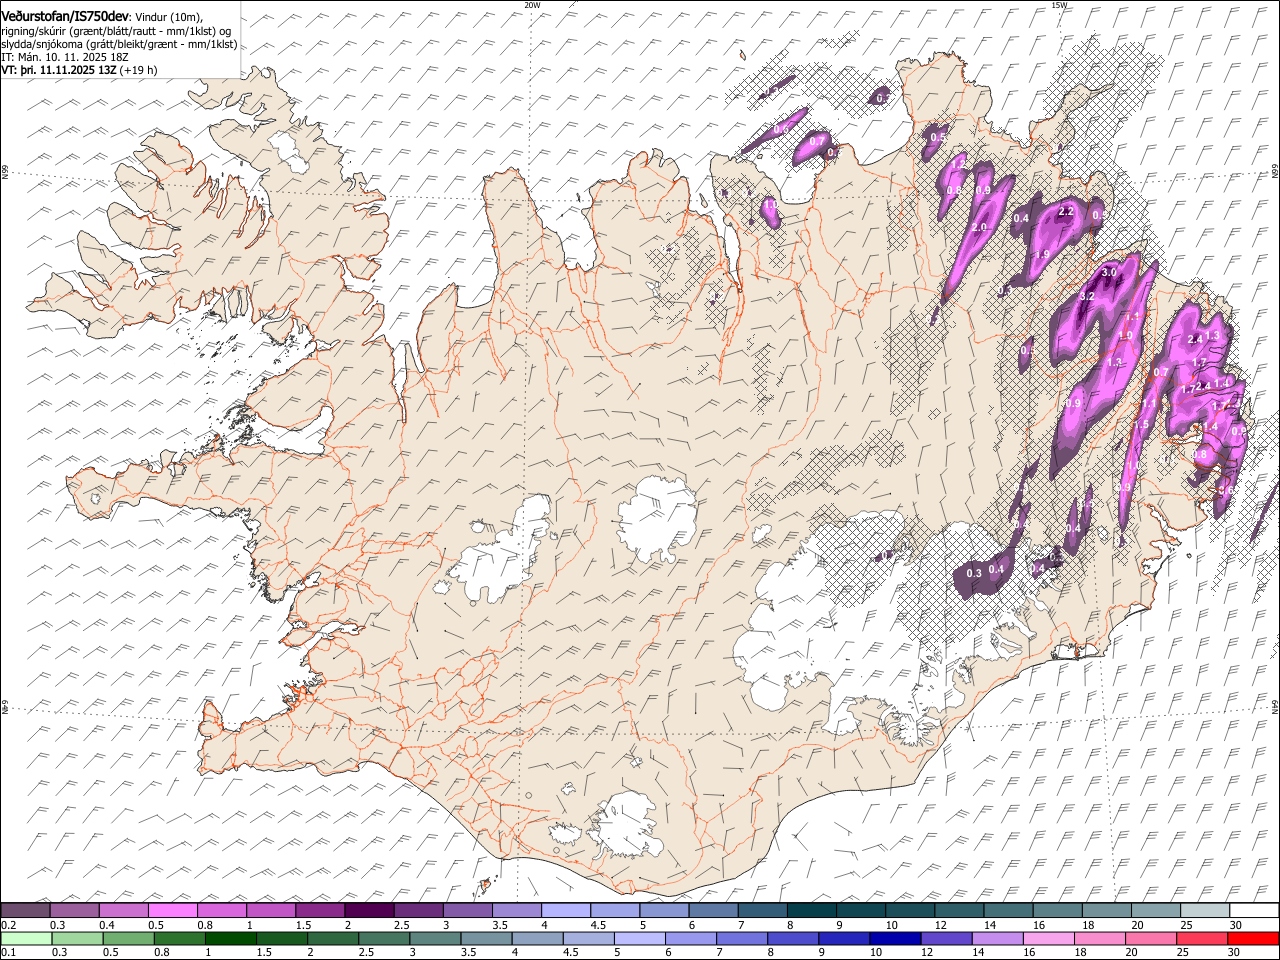This screenshot has width=1280, height=960.
Task: Click the 2.0 snowfall value on the map
Action: (x=979, y=228)
